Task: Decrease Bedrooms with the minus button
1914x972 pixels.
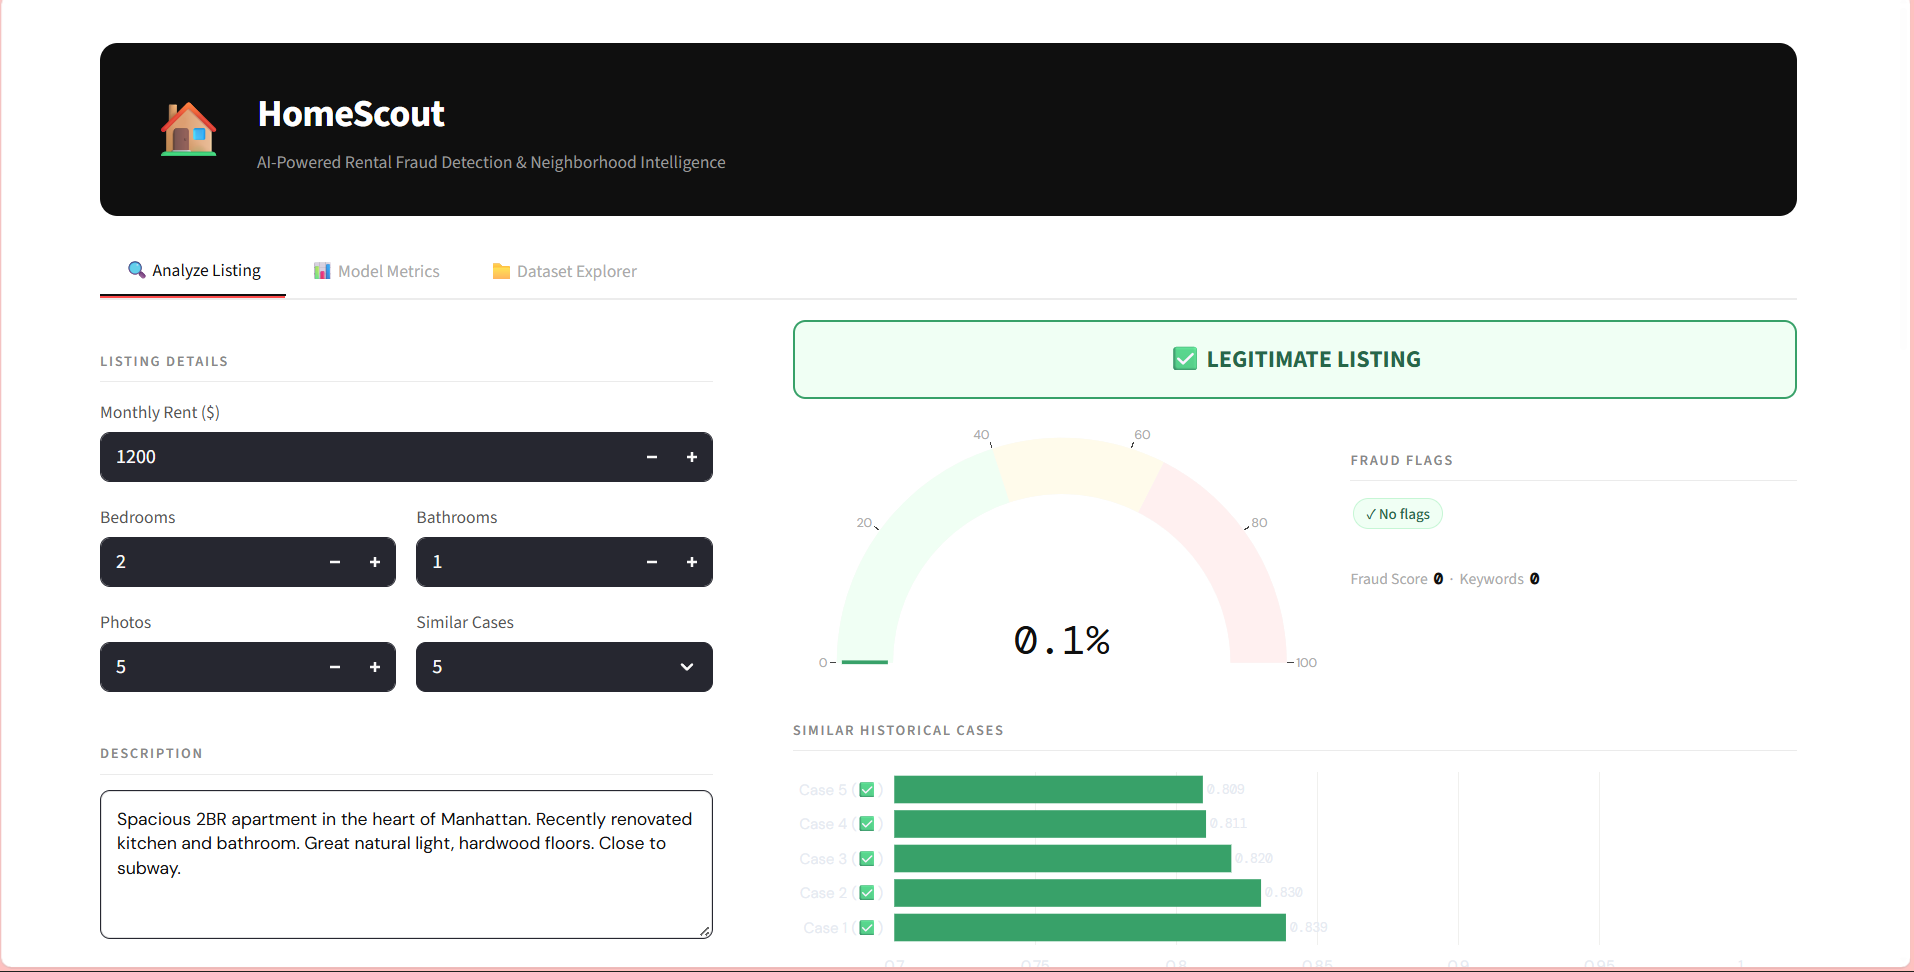Action: (335, 562)
